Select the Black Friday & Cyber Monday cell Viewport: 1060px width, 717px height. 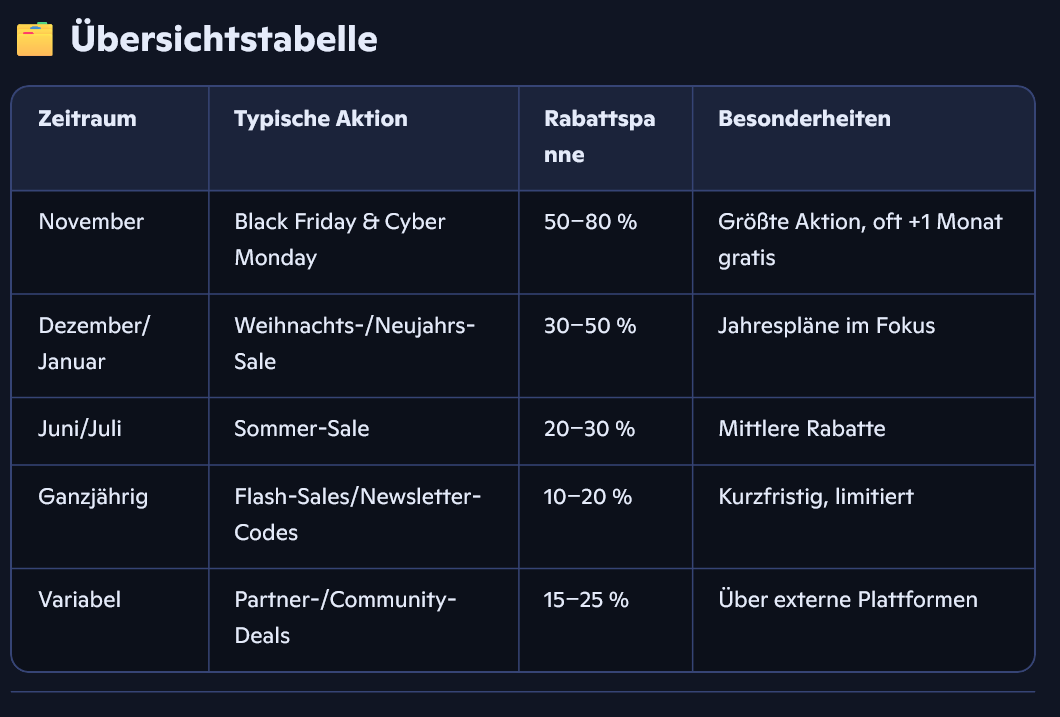coord(340,239)
